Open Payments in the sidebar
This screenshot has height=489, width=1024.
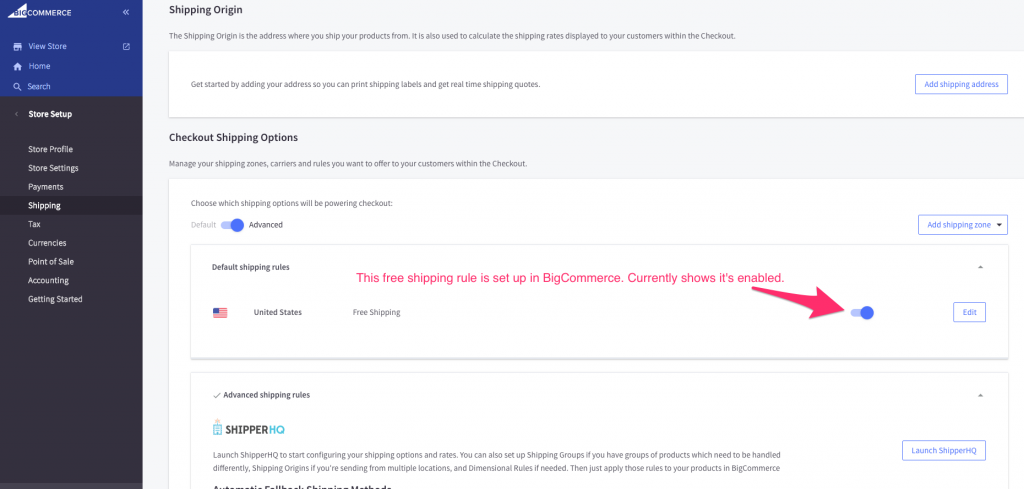point(46,187)
